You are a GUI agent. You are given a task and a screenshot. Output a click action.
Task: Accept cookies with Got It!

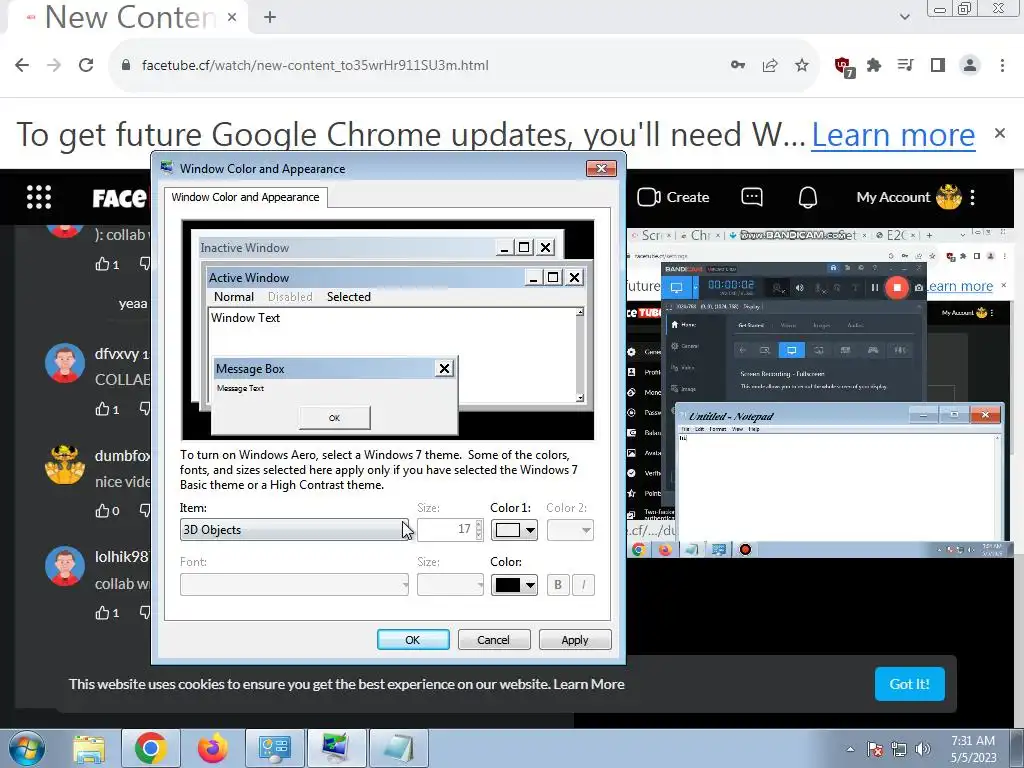[909, 684]
